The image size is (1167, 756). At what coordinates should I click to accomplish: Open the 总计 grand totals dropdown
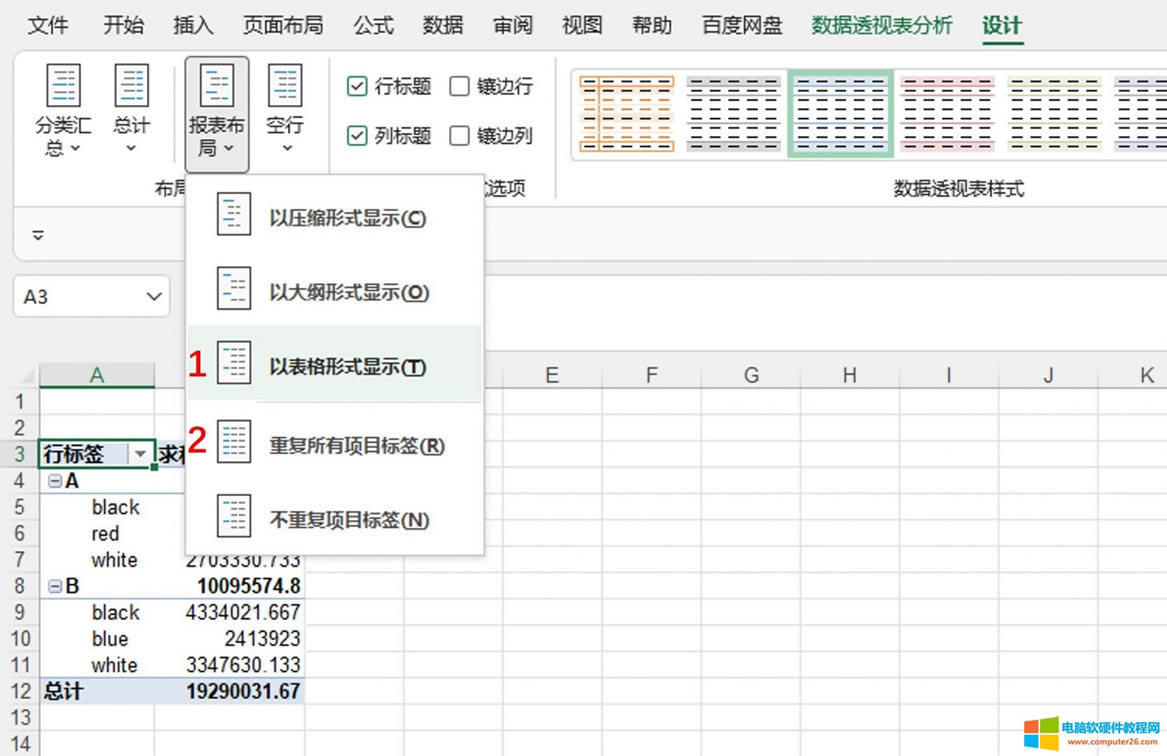click(131, 112)
